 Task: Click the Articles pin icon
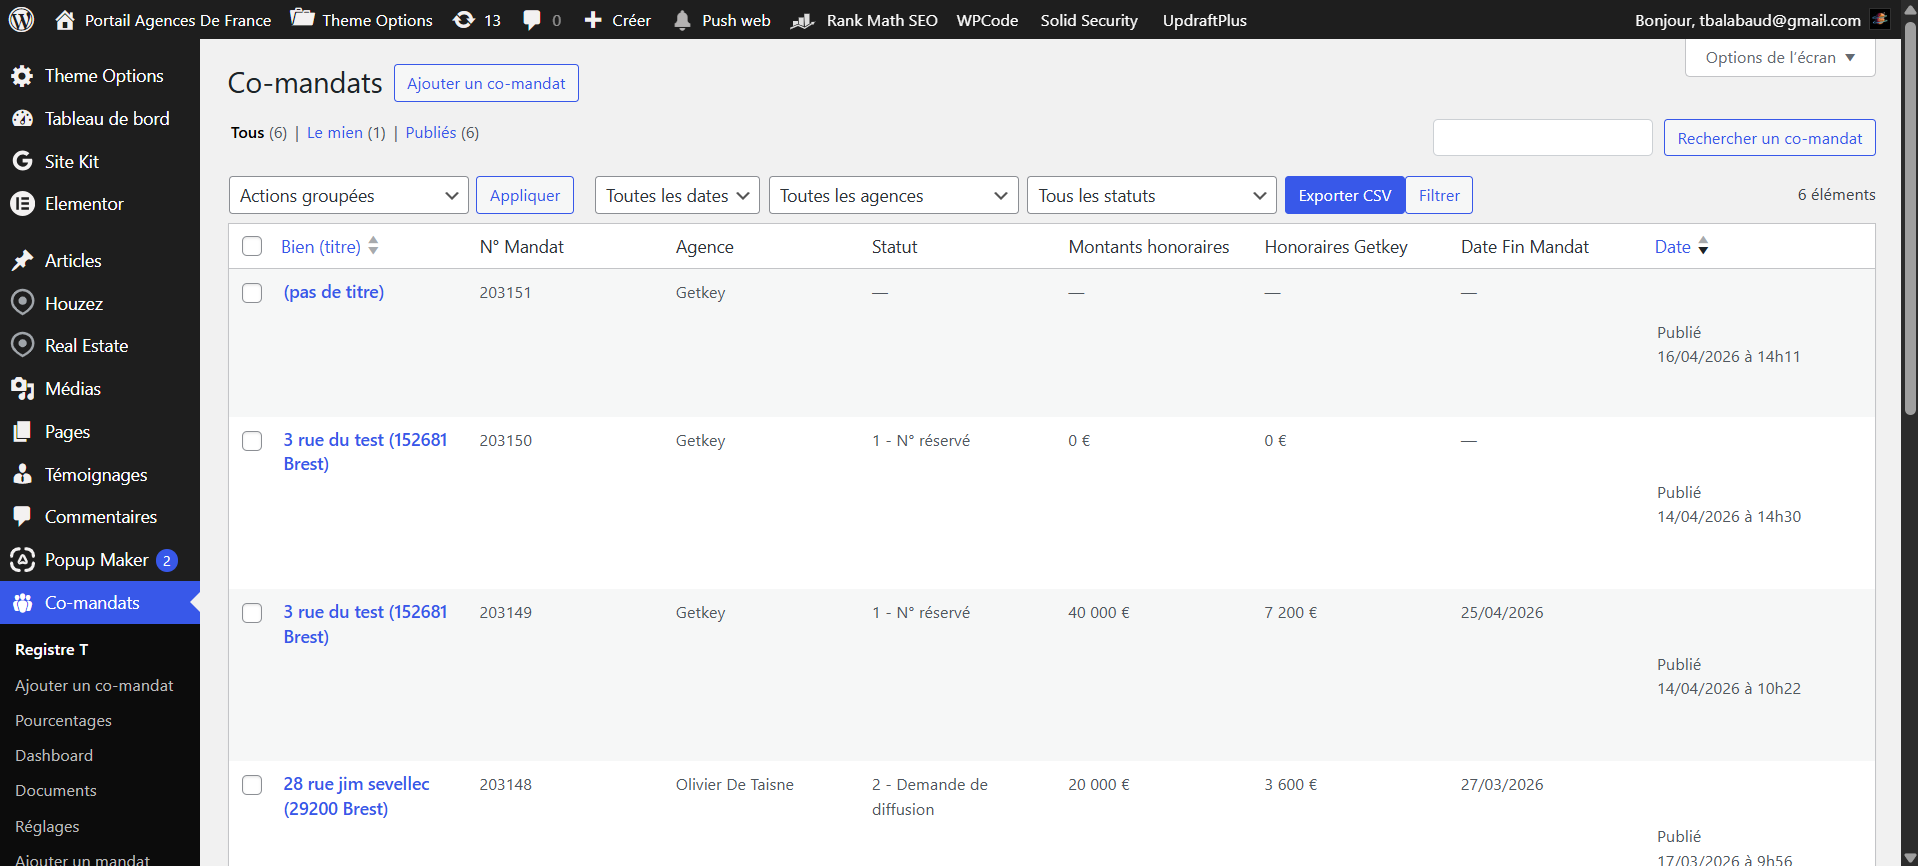(22, 261)
